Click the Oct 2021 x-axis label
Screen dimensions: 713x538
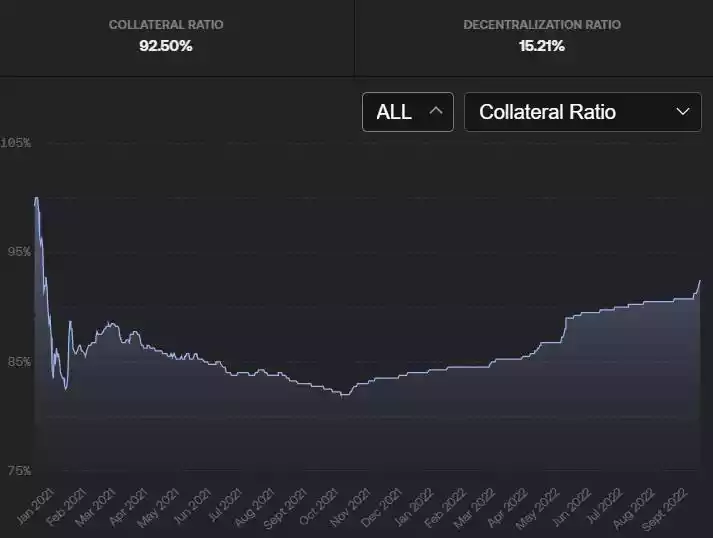319,506
